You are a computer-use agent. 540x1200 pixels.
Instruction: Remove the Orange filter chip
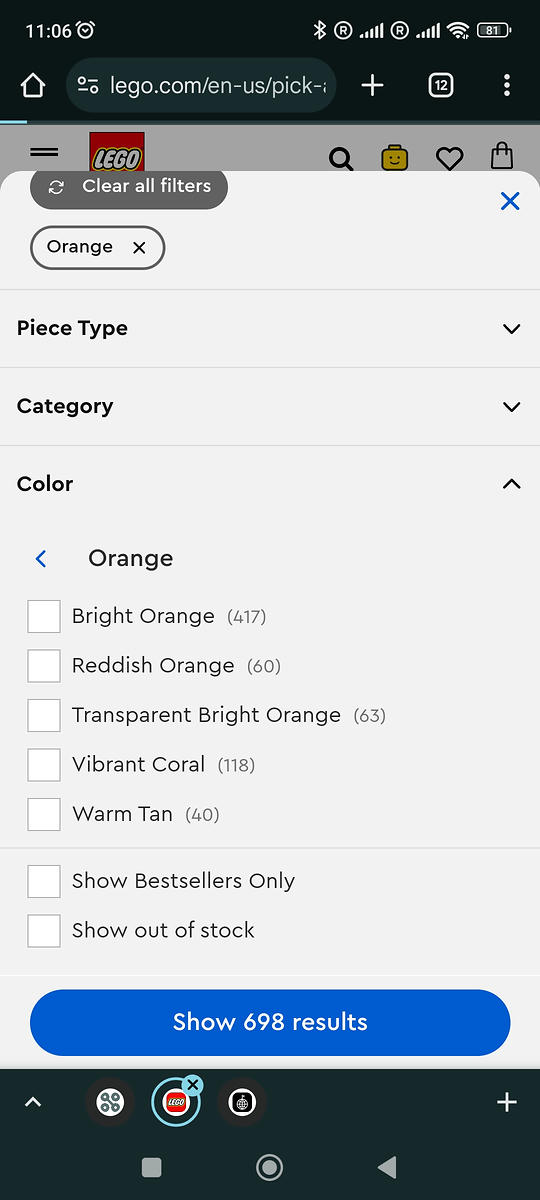point(139,248)
